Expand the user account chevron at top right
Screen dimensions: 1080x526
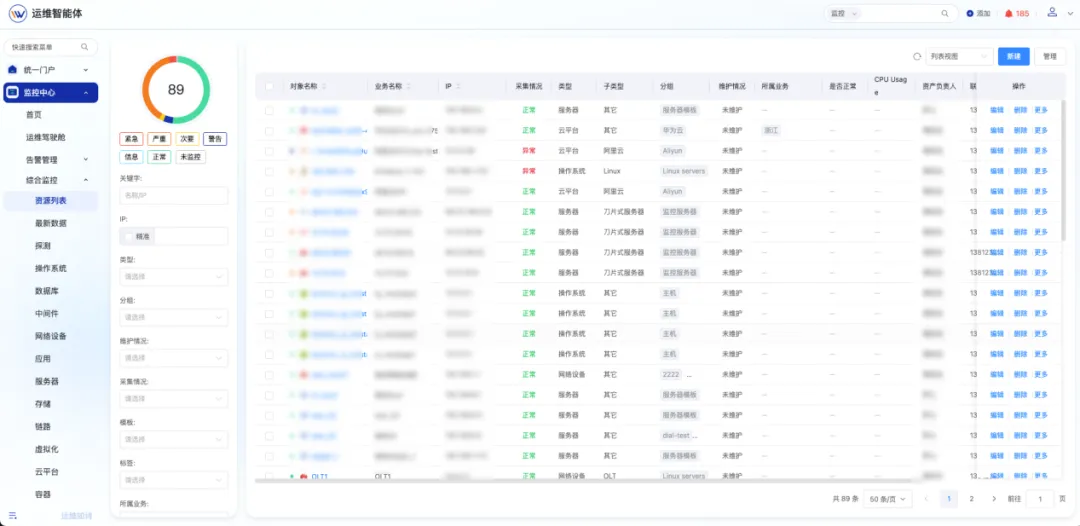[1070, 13]
